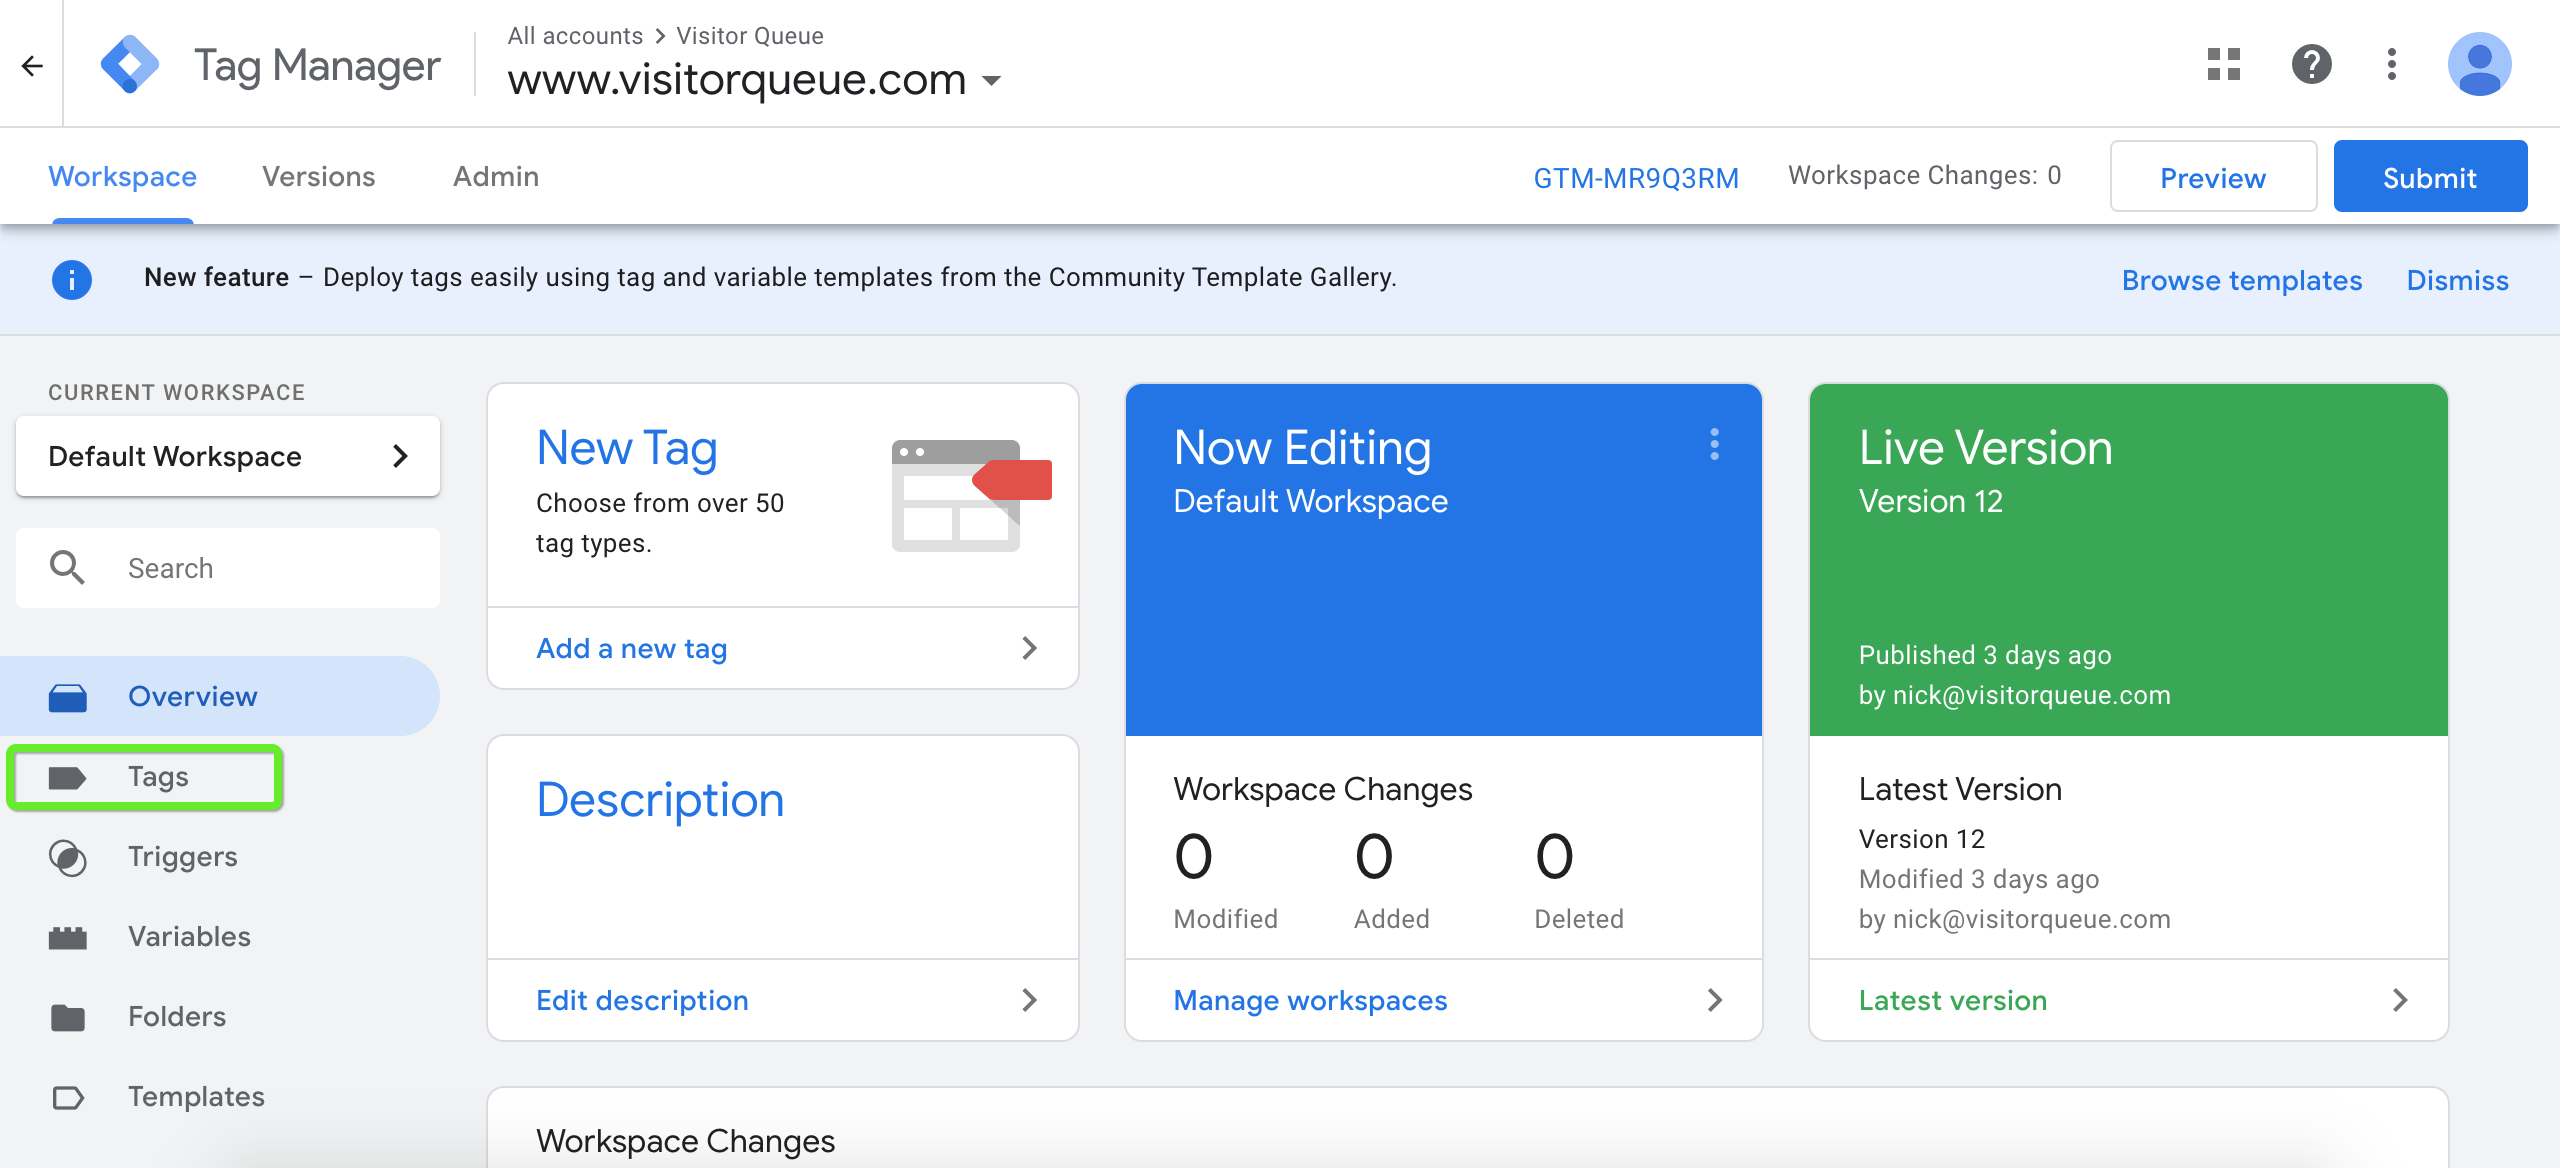The height and width of the screenshot is (1168, 2560).
Task: Click the Now Editing blue card
Action: 1444,560
